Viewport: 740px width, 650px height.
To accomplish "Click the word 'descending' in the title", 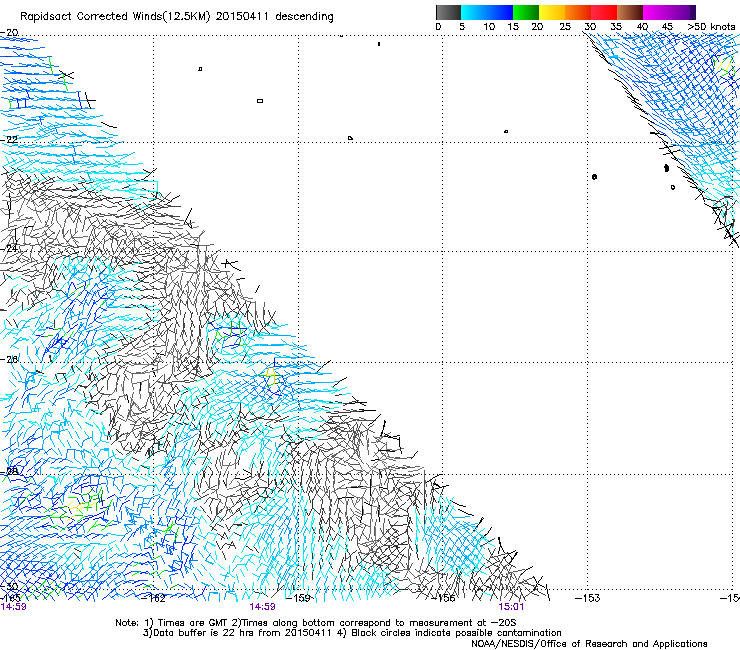I will click(x=304, y=17).
